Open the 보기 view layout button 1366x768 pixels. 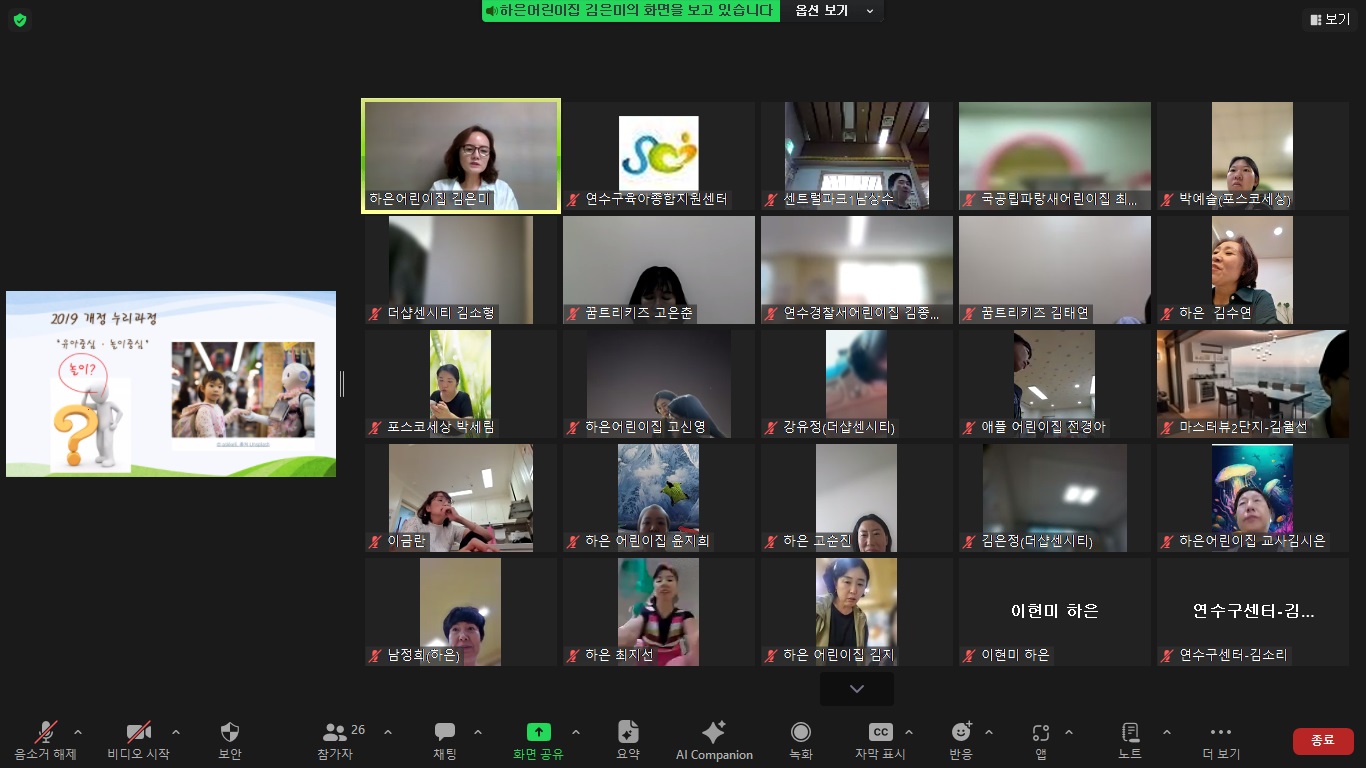pos(1329,19)
